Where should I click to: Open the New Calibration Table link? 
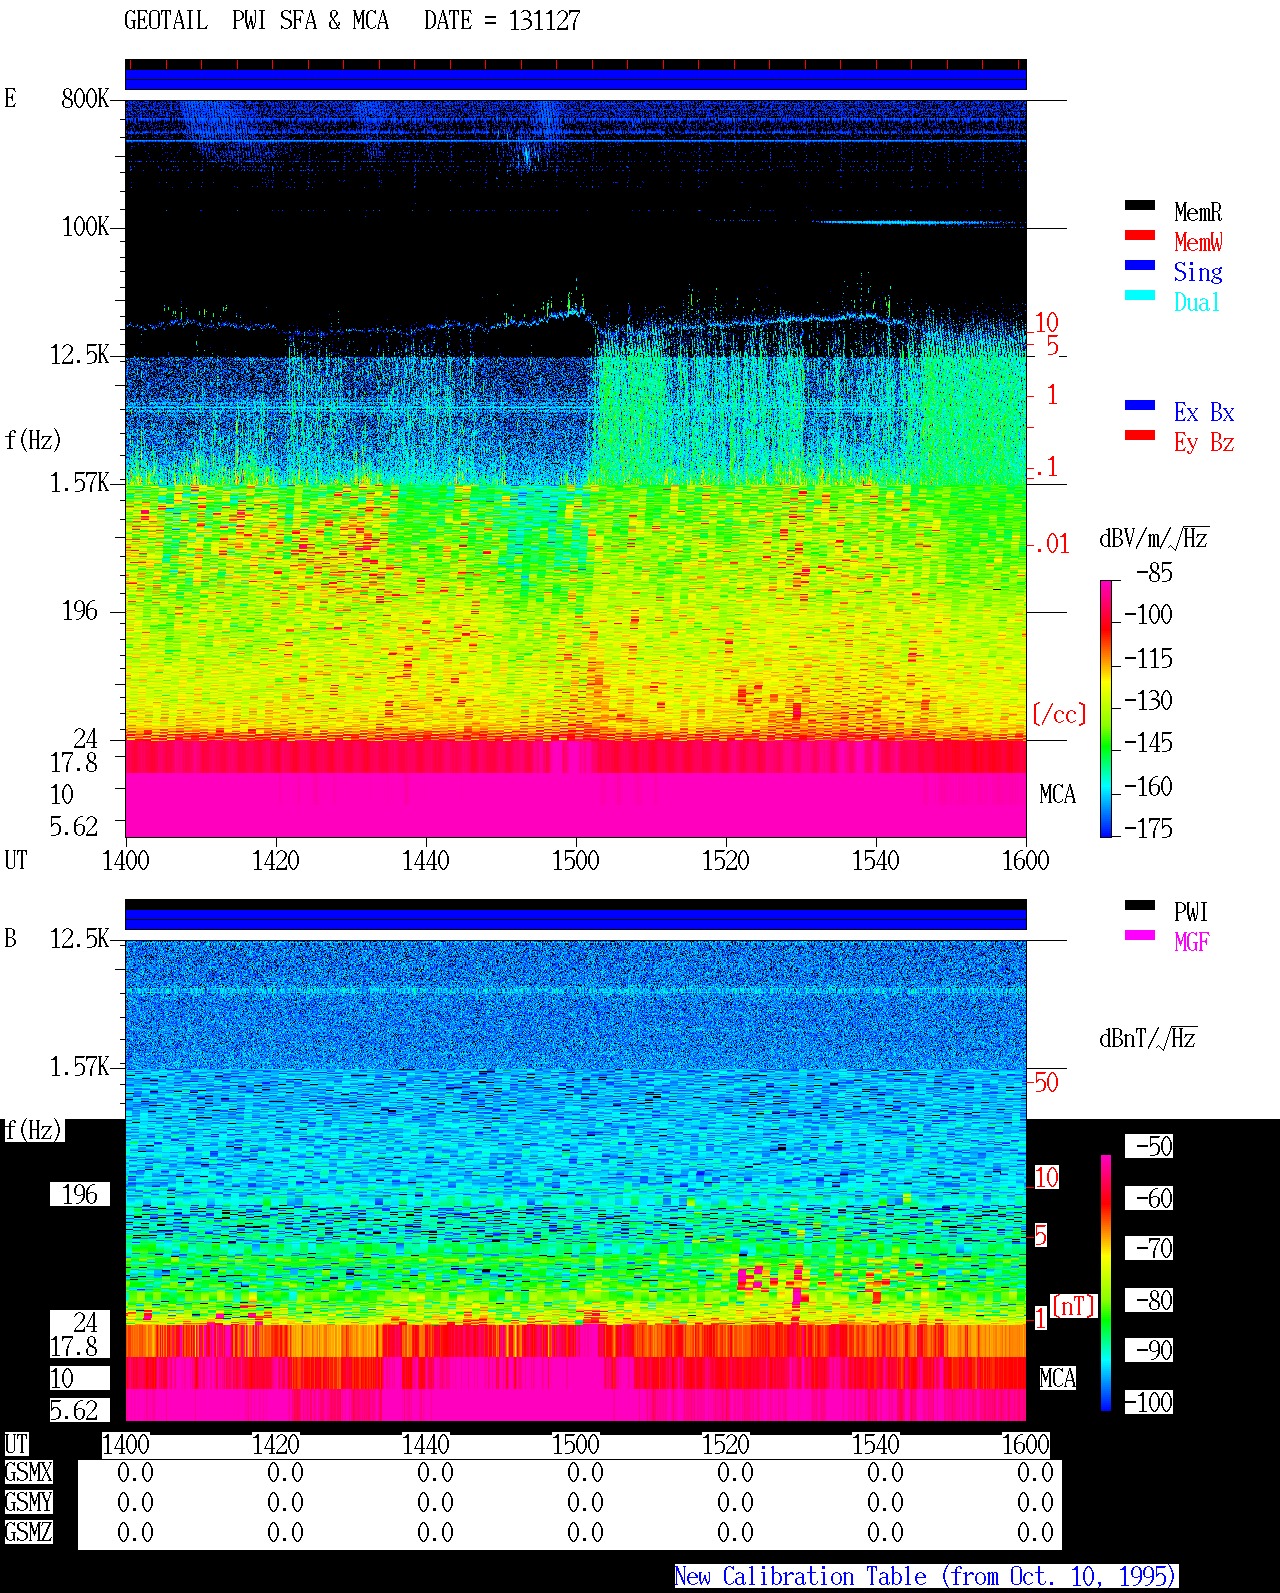926,1577
